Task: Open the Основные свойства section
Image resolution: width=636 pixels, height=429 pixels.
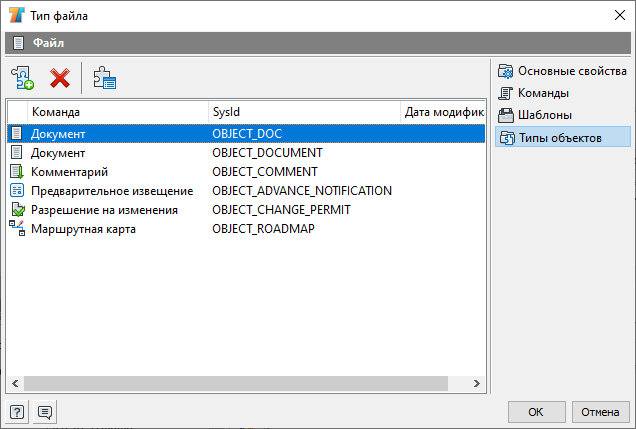Action: 563,71
